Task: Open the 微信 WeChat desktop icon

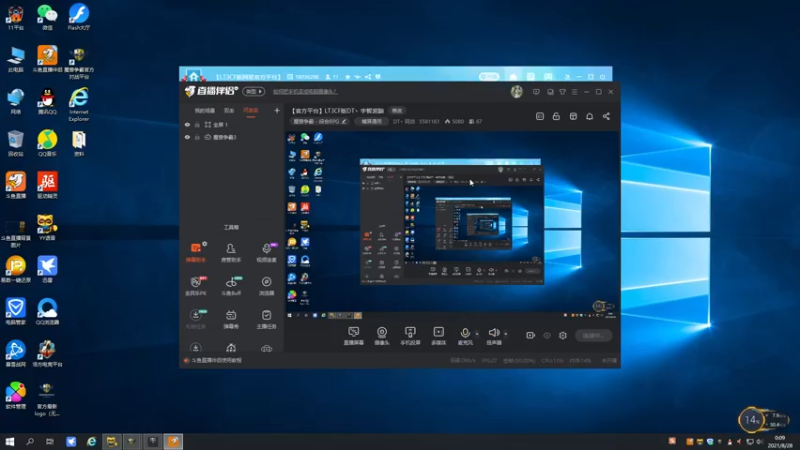Action: [47, 17]
